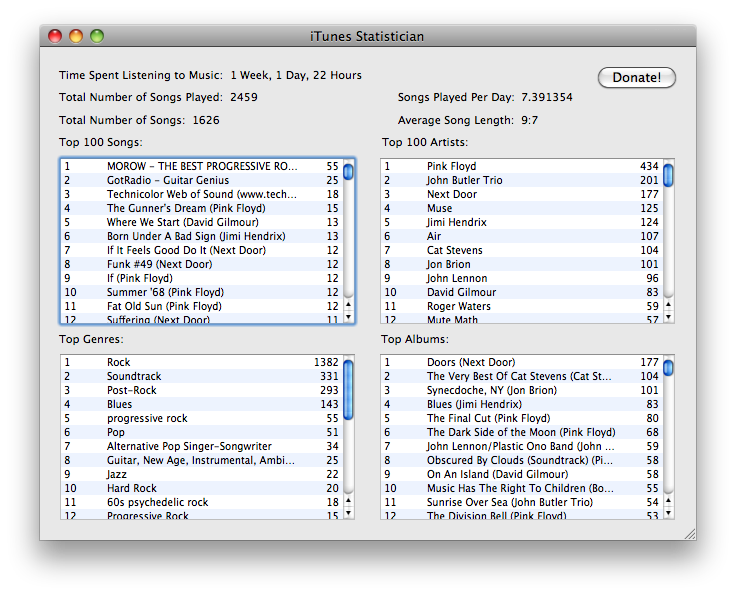Click the window resize grip corner
This screenshot has width=736, height=595.
690,534
